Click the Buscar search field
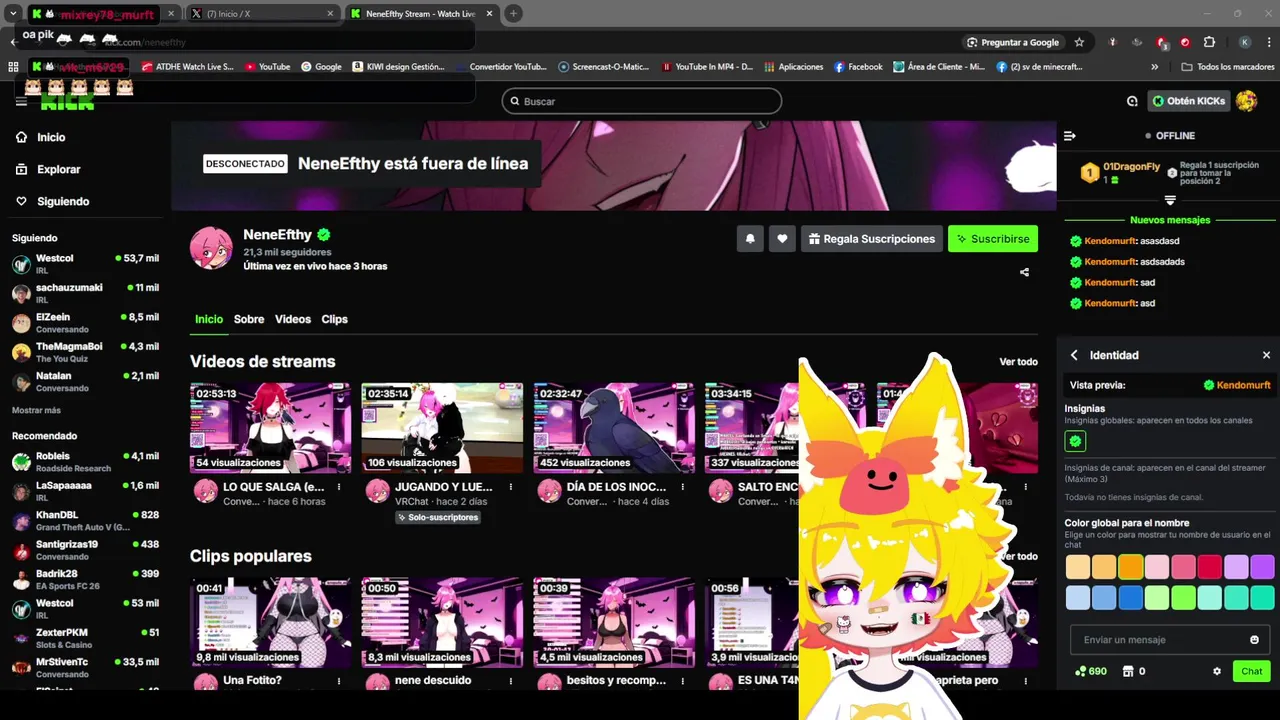 [x=642, y=101]
